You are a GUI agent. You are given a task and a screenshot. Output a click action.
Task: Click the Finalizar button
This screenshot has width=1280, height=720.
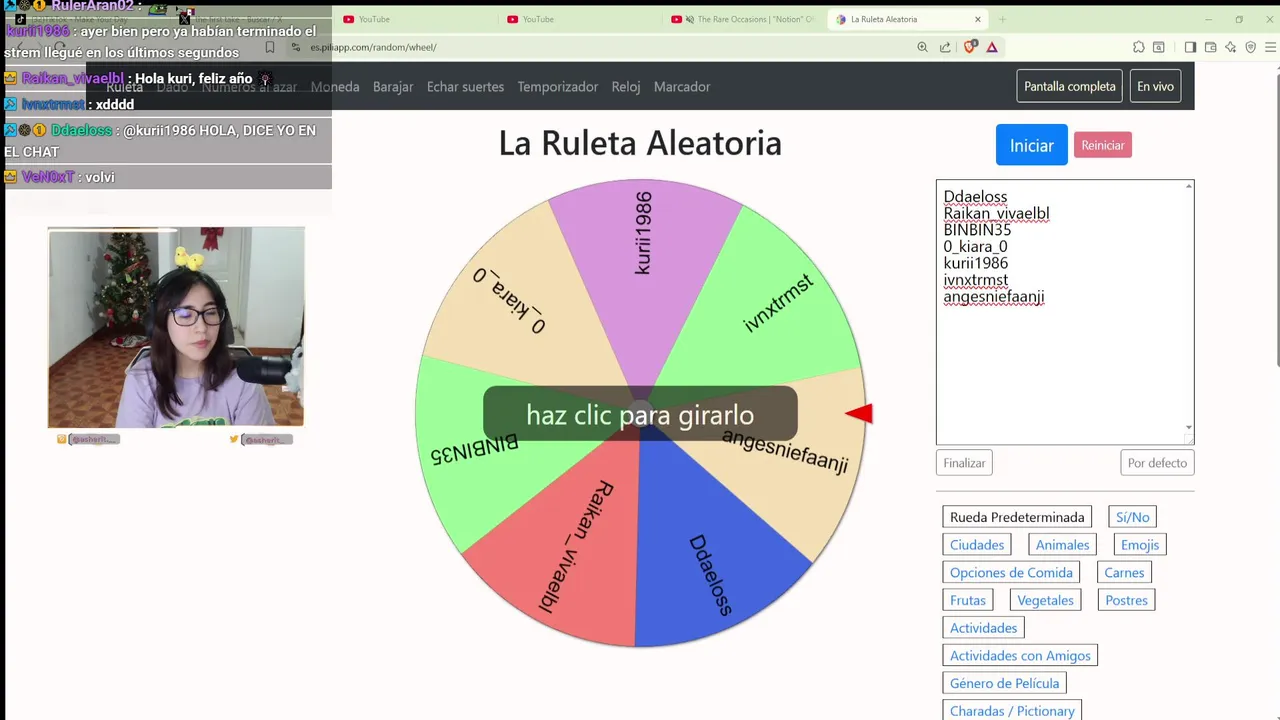click(965, 463)
